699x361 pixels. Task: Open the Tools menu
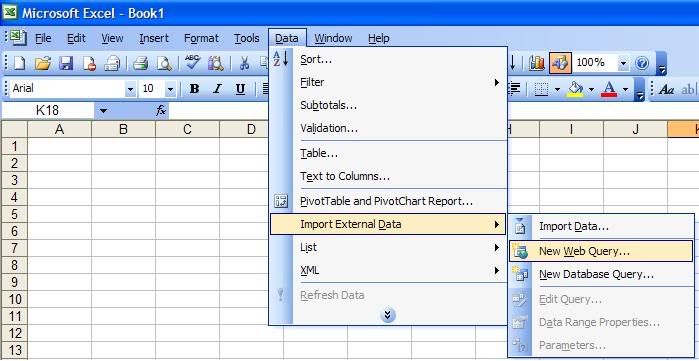click(247, 38)
